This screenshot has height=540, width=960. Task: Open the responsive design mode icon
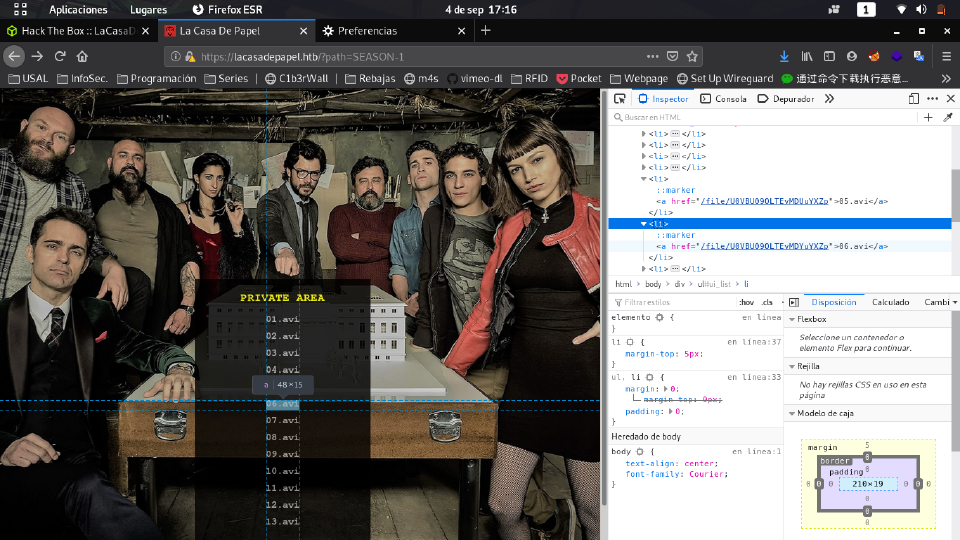click(x=914, y=99)
